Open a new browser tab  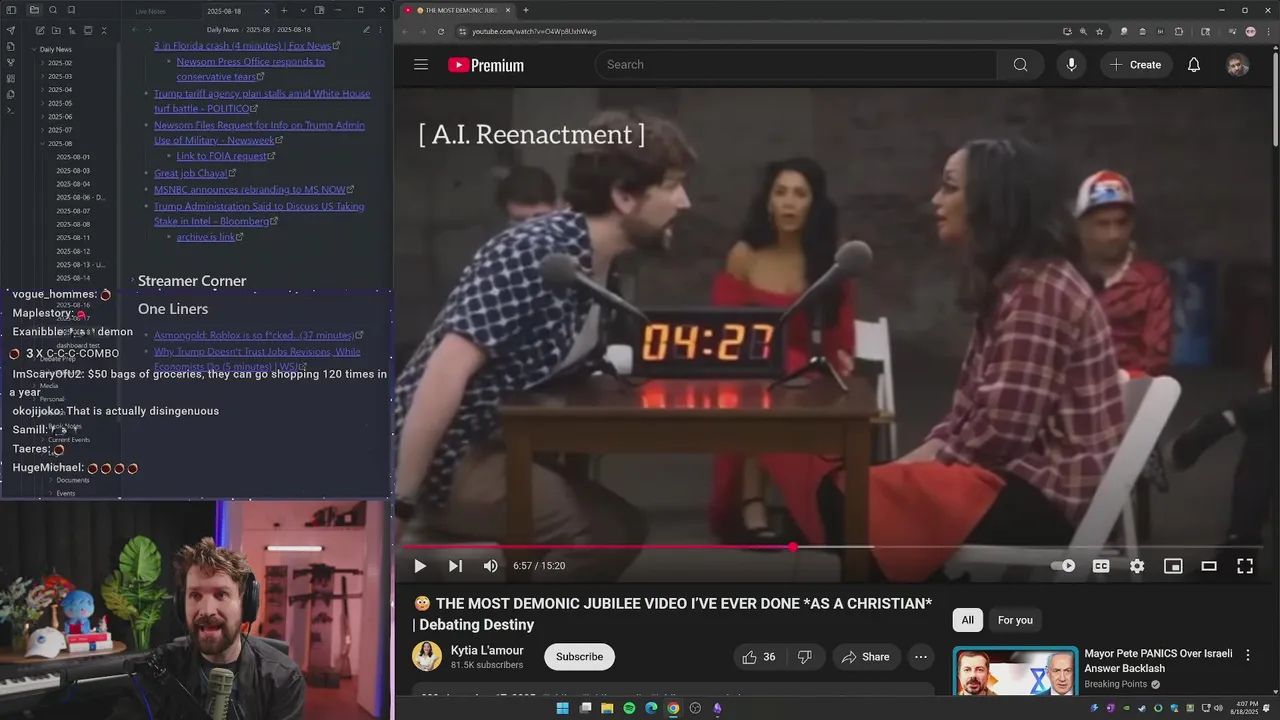526,10
